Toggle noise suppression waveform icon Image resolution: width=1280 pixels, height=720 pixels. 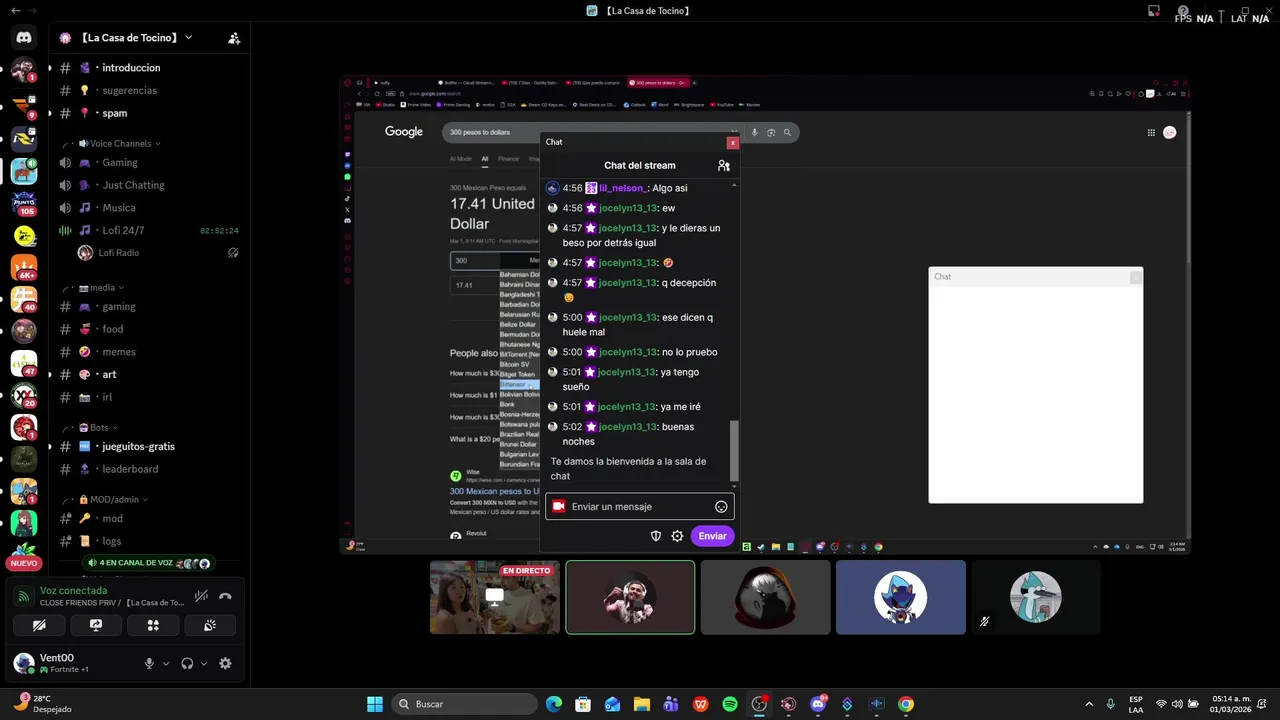(201, 596)
